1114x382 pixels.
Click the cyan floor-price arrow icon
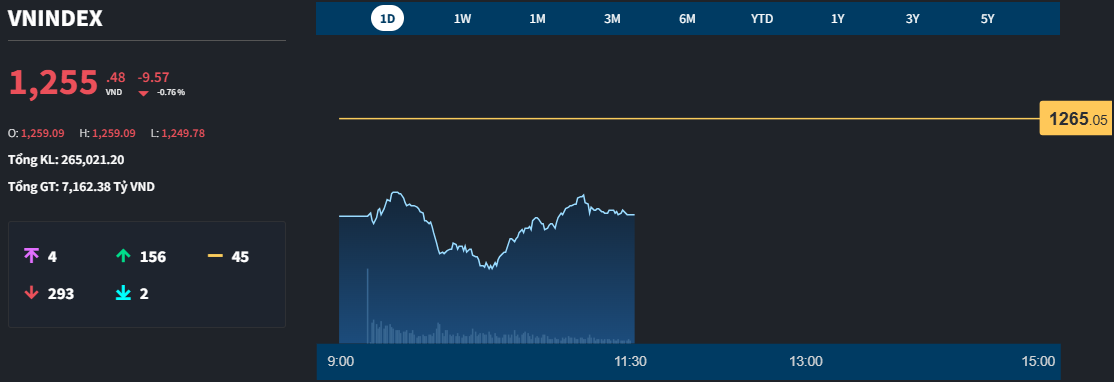coord(123,293)
